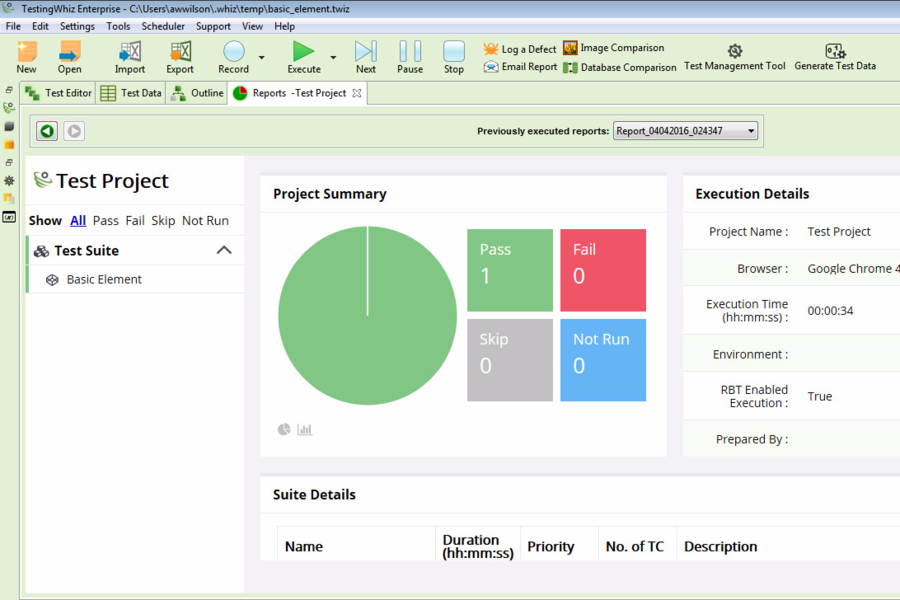Click the red Fail count tile
This screenshot has height=600, width=900.
click(603, 270)
